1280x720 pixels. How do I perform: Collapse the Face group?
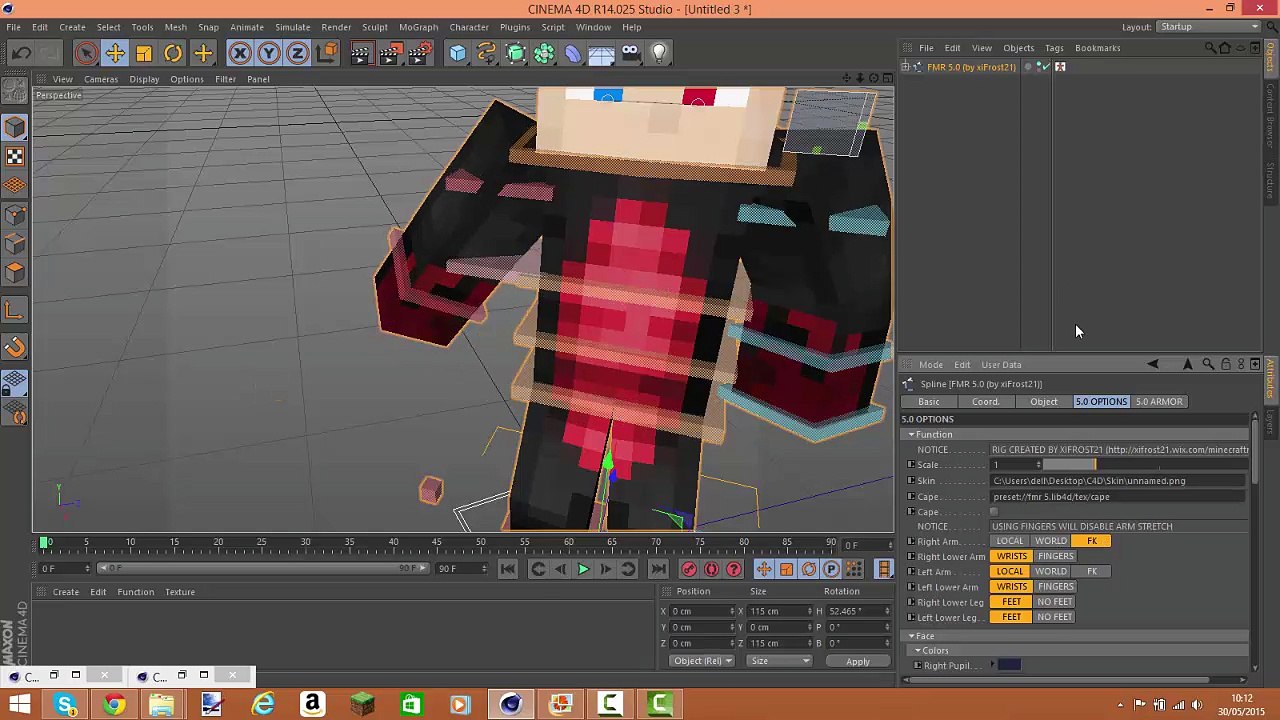911,636
